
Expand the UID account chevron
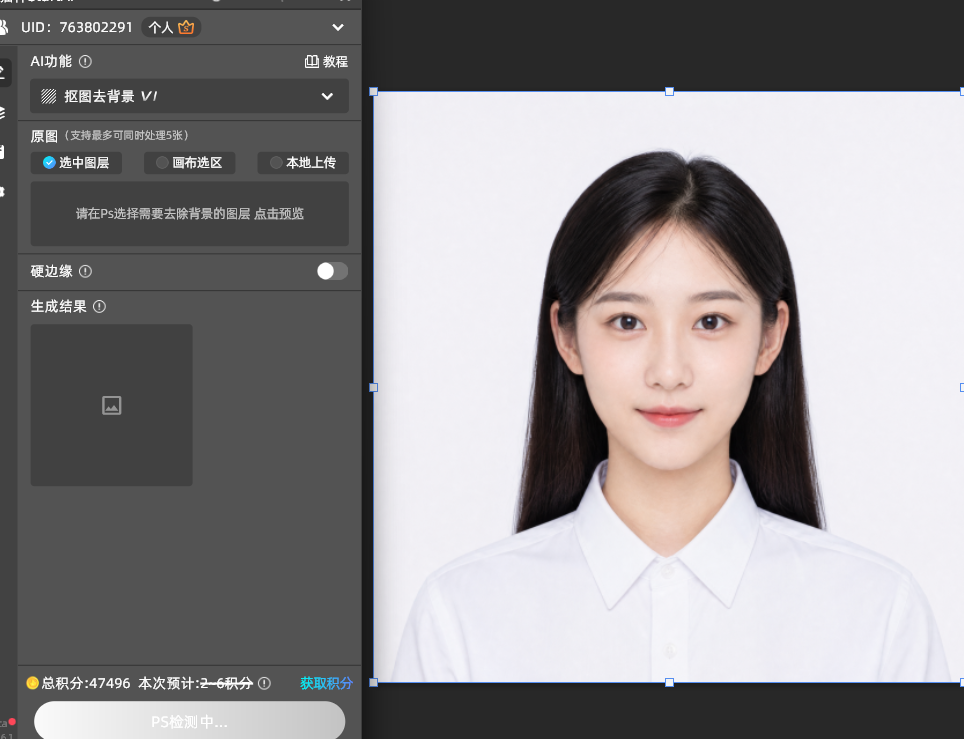[x=338, y=28]
